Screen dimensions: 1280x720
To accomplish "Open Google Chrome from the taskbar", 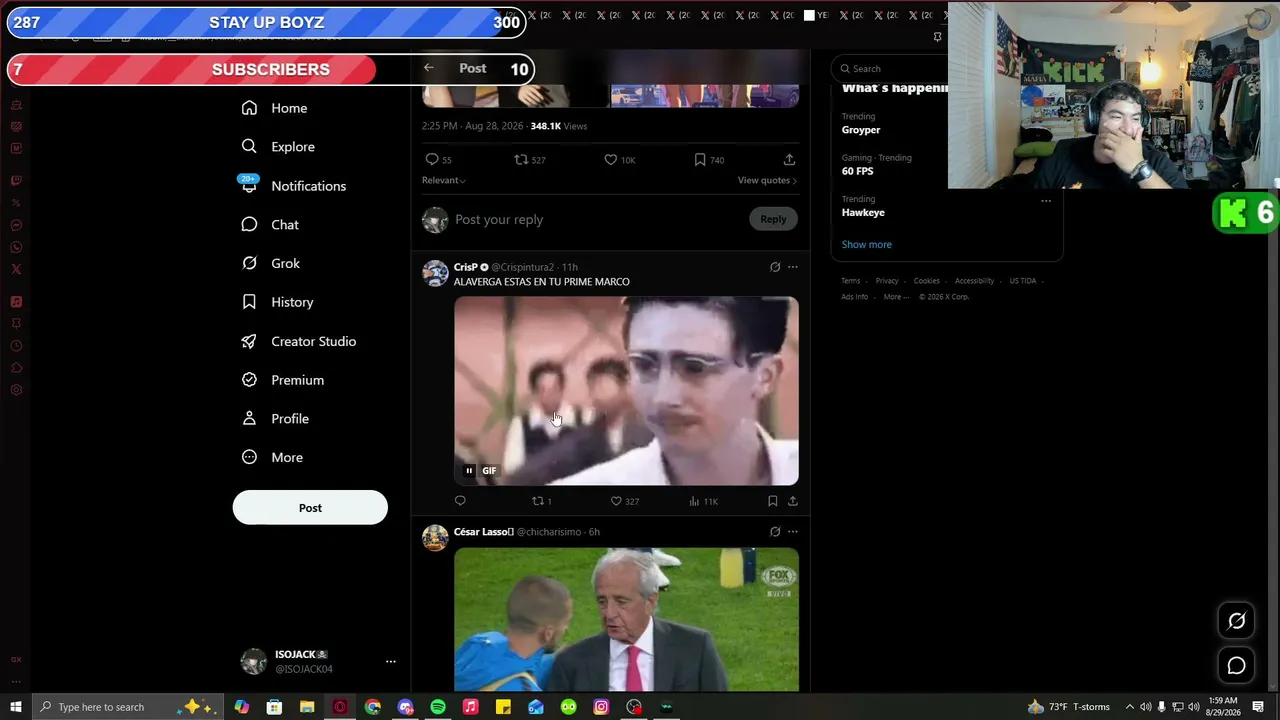I will [x=373, y=707].
